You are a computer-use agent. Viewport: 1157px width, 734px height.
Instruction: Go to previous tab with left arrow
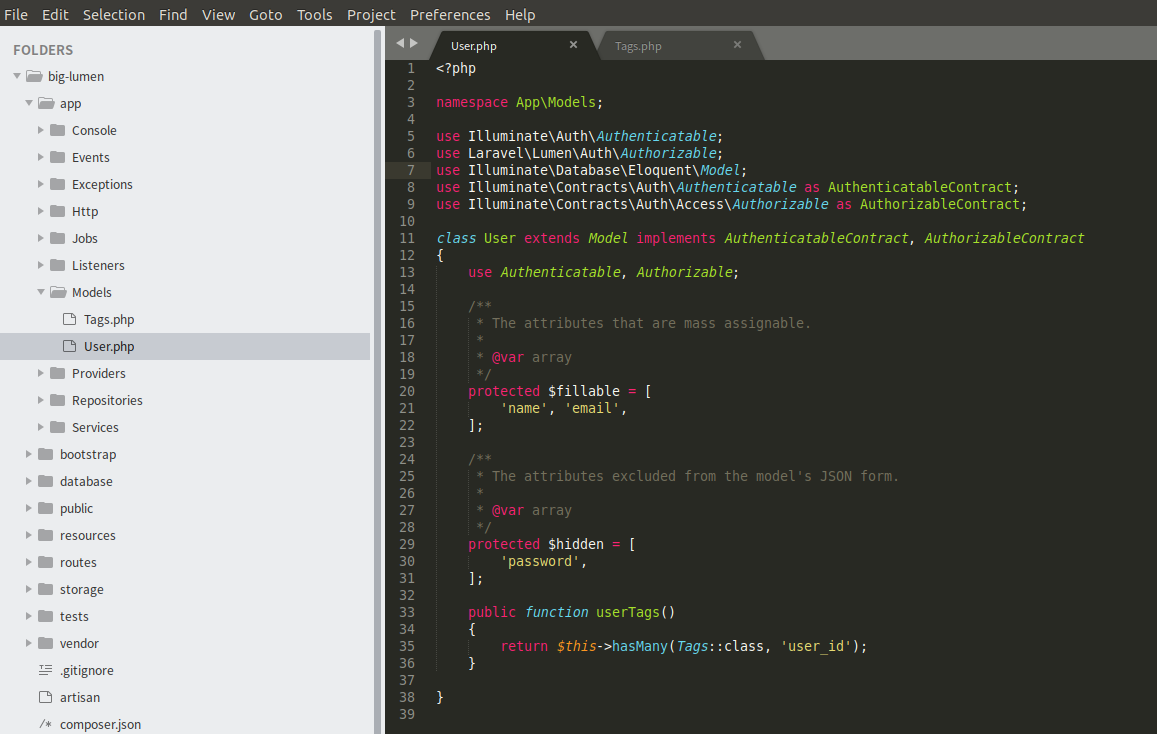click(x=400, y=43)
